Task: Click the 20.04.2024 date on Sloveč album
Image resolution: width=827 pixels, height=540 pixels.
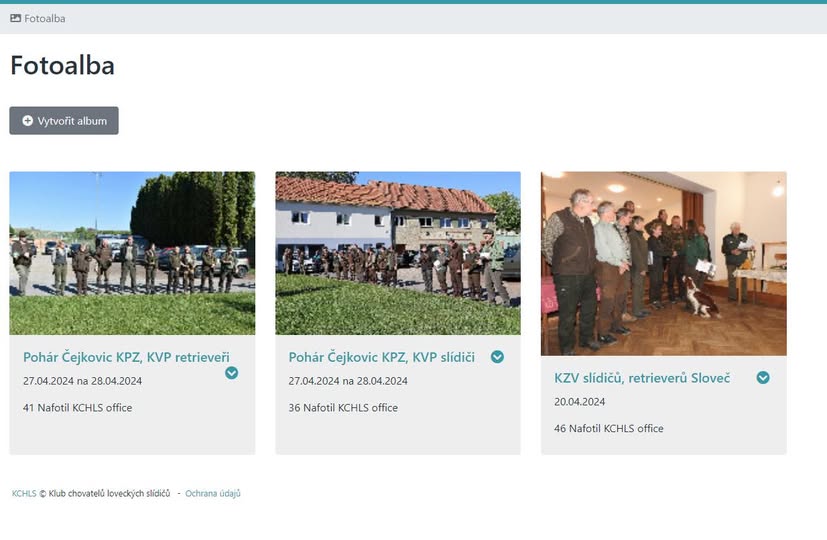Action: (x=579, y=402)
